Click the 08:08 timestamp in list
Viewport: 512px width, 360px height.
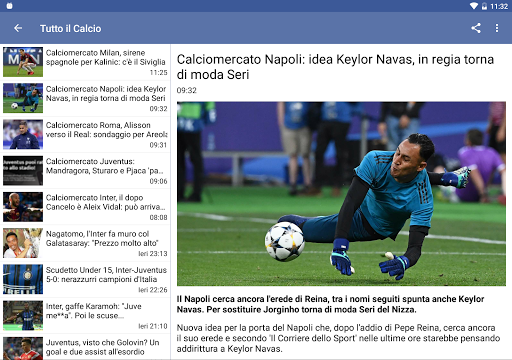coord(158,218)
